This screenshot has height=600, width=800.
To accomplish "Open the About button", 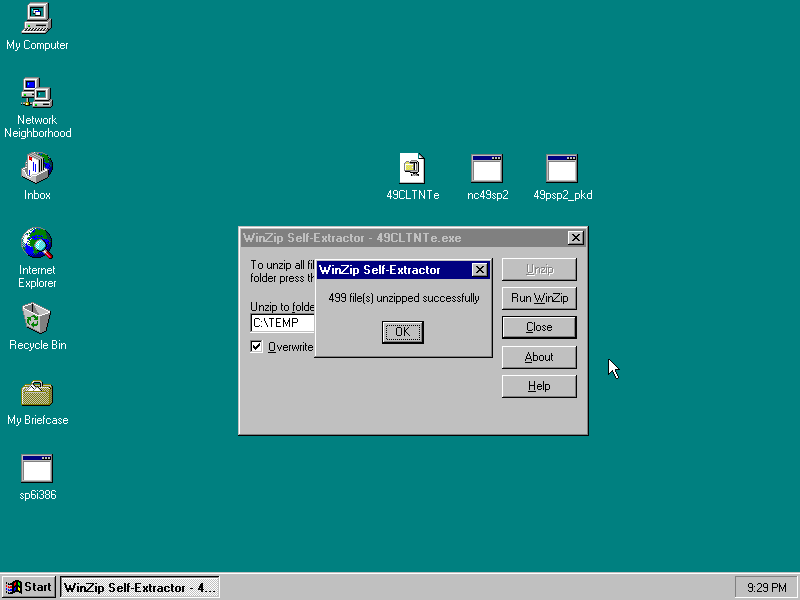I will coord(539,357).
